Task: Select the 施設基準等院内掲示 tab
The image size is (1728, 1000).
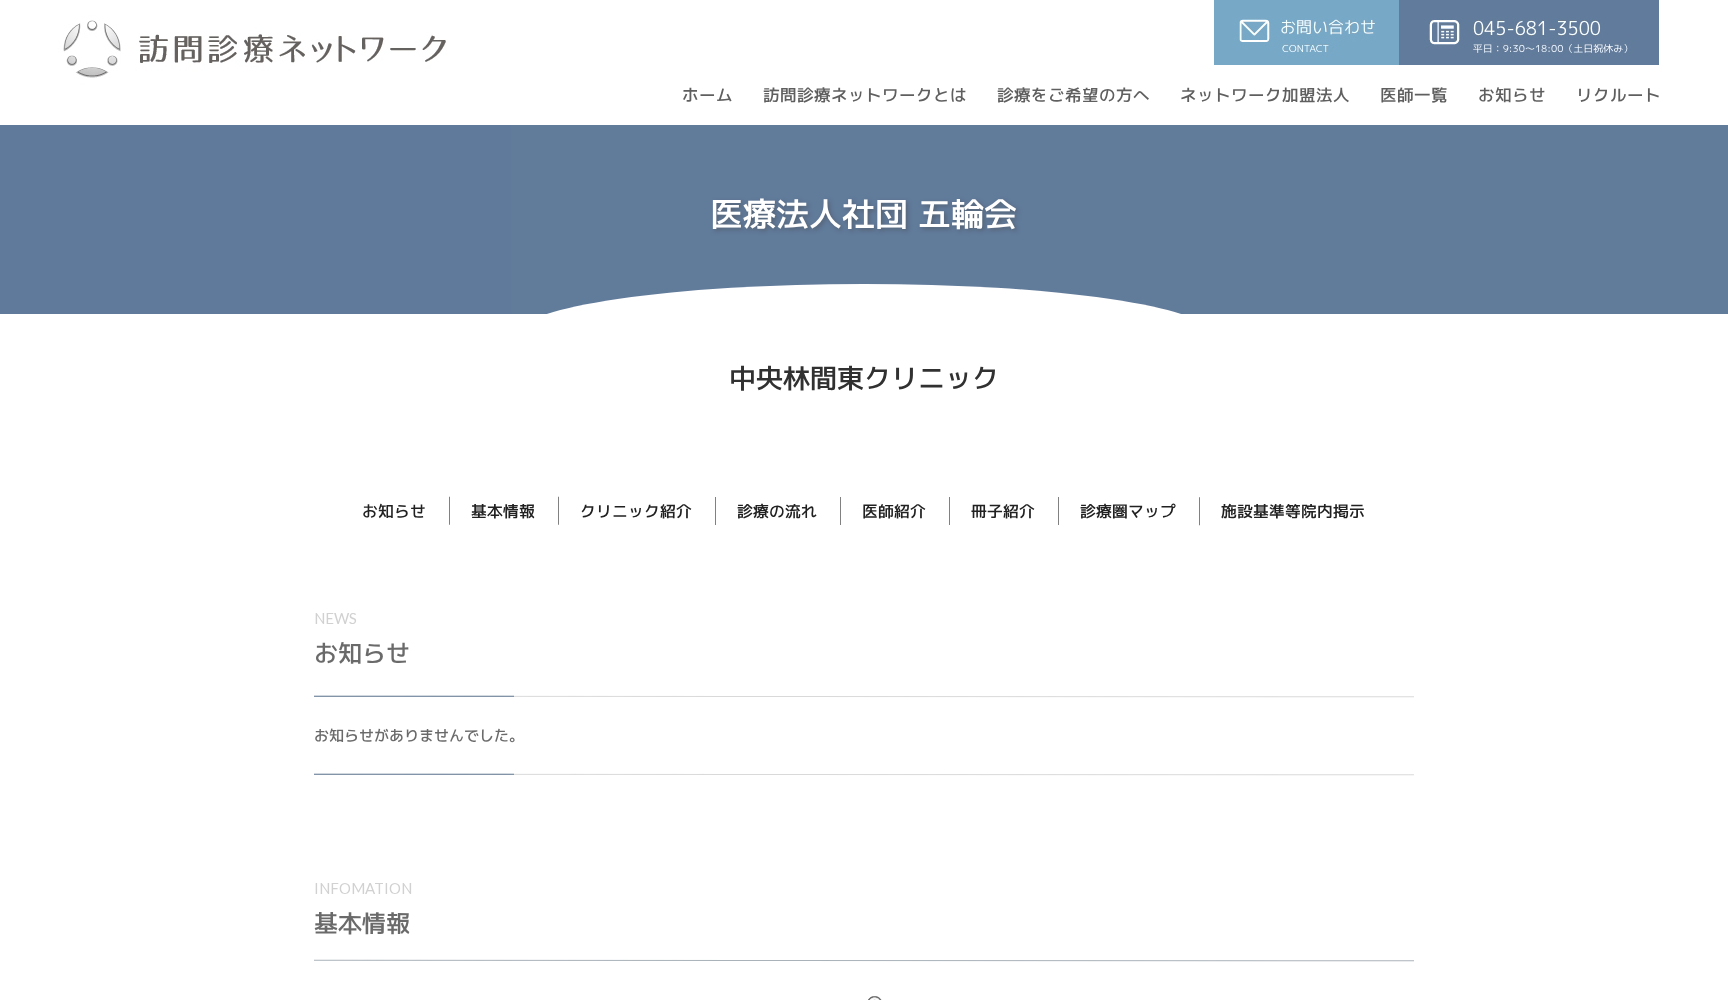Action: coord(1291,511)
